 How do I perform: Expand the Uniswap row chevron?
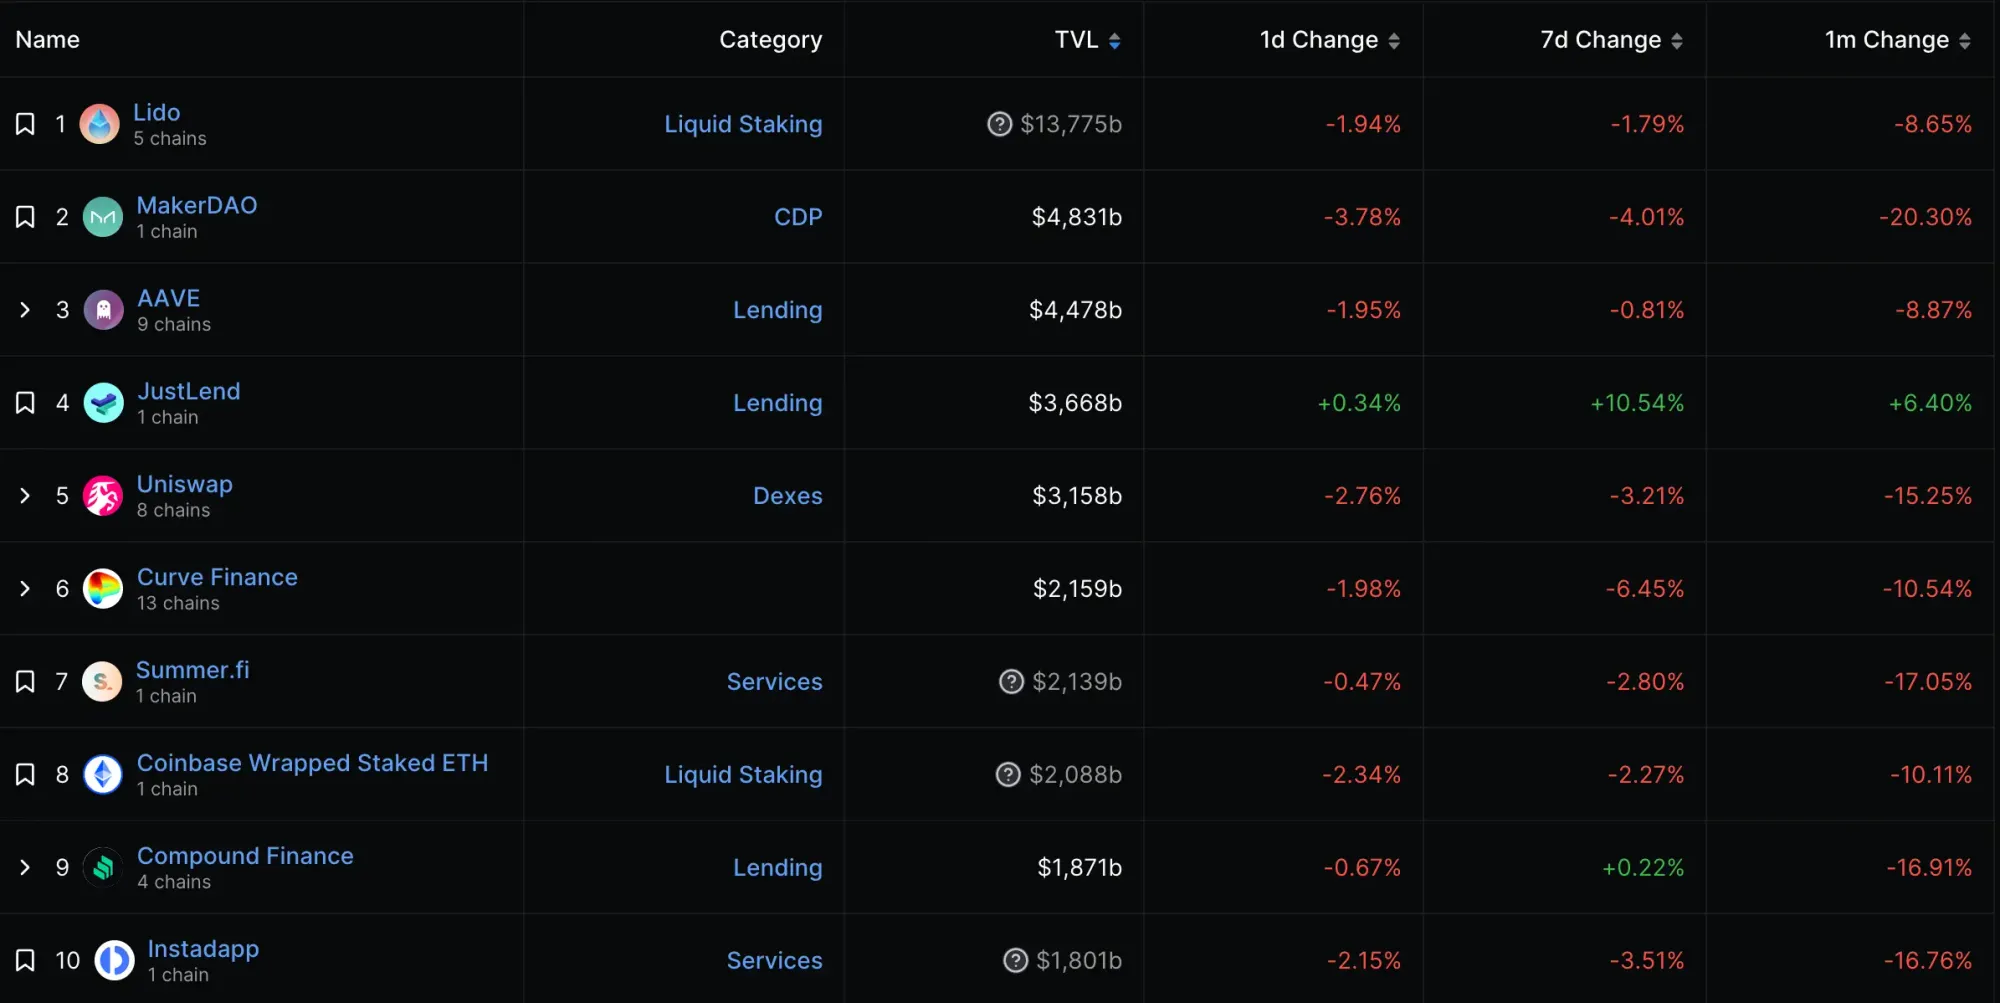[25, 496]
